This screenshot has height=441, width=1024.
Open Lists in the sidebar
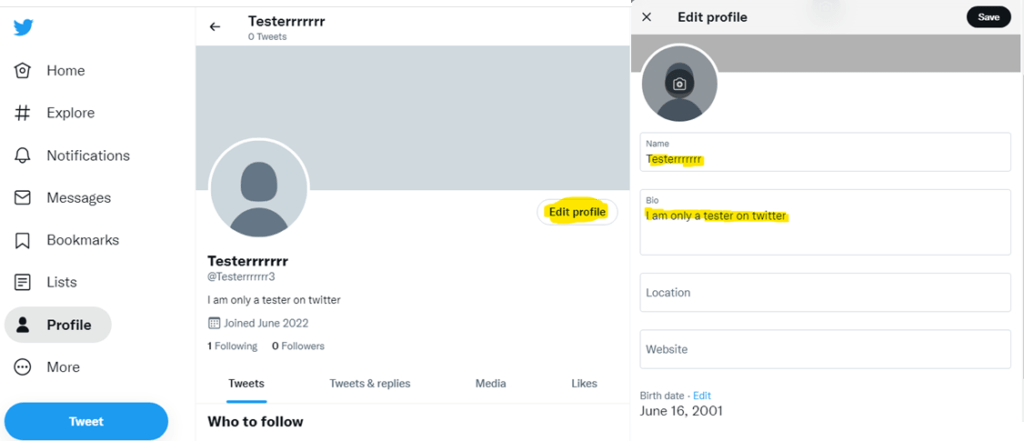tap(45, 282)
